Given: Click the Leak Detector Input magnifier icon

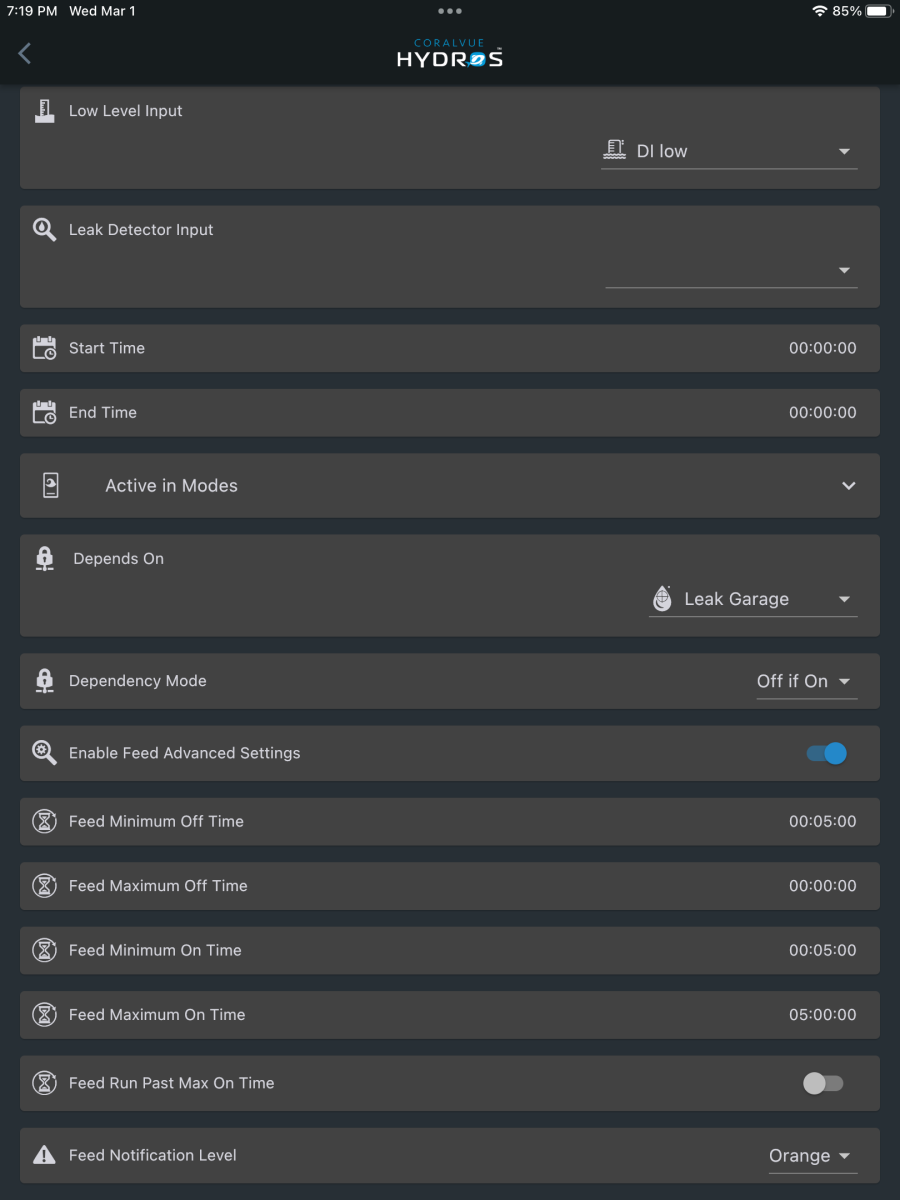Looking at the screenshot, I should (x=44, y=229).
